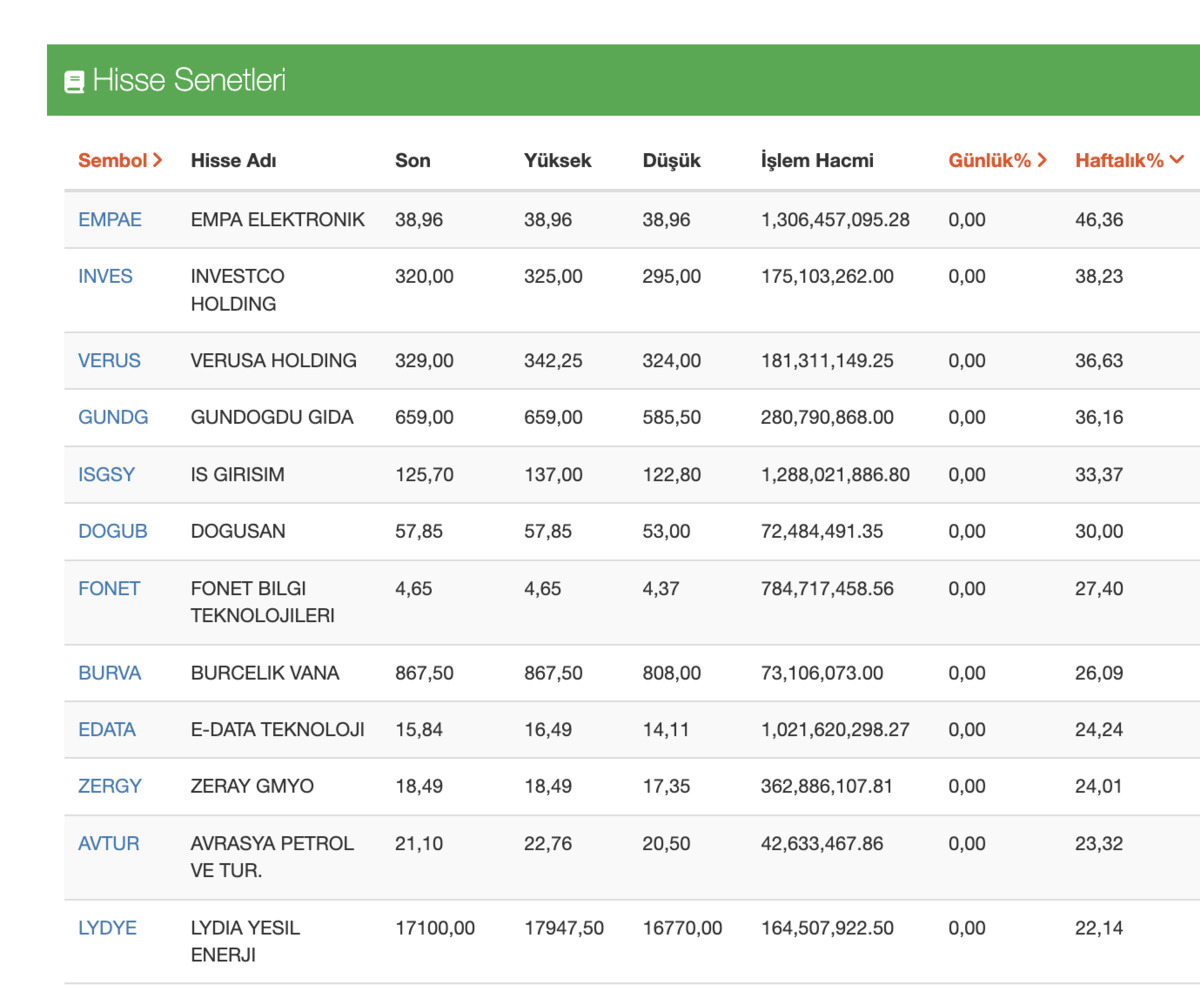
Task: Open the BURVA stock link
Action: (x=110, y=673)
